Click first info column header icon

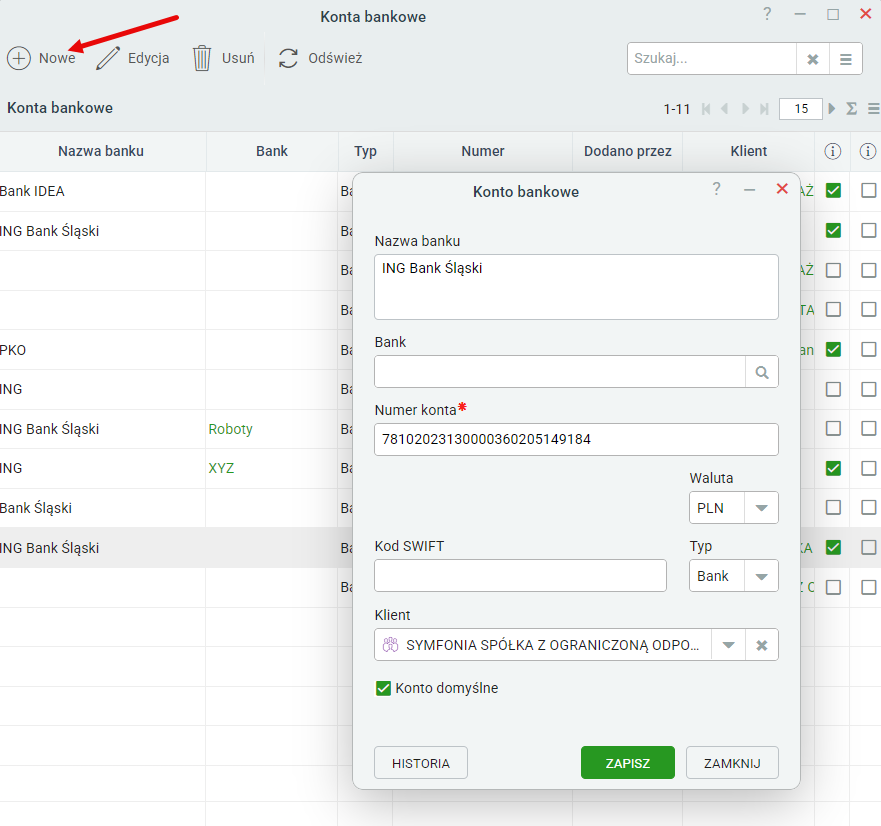pyautogui.click(x=833, y=151)
